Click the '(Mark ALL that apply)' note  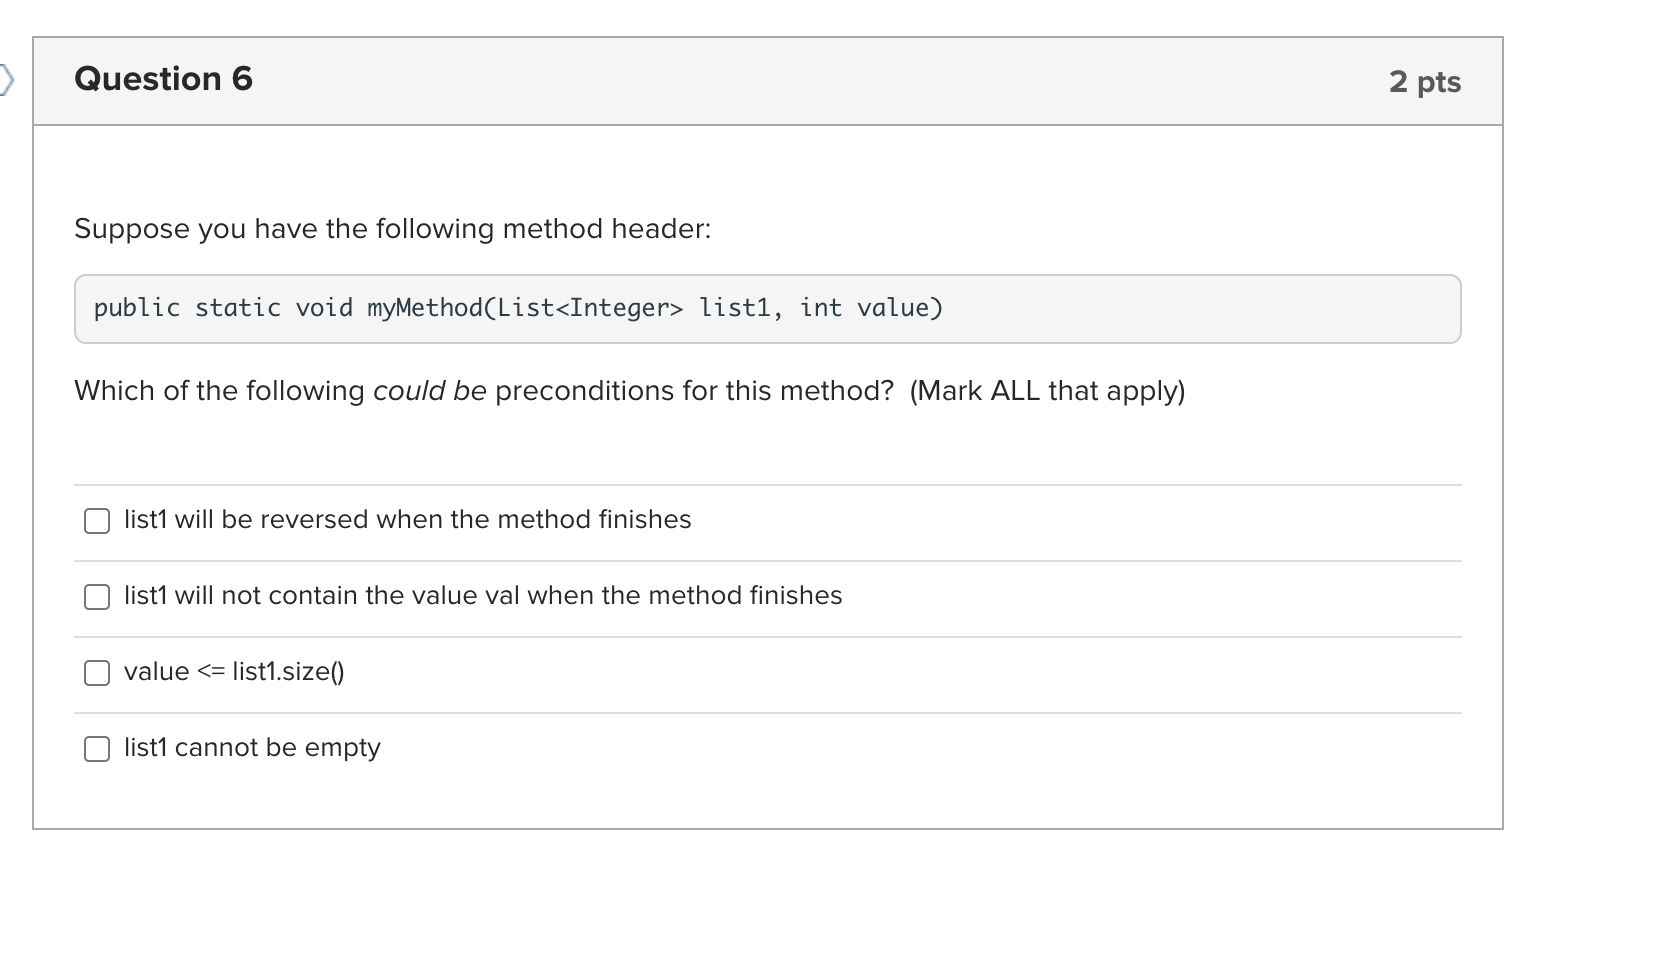click(1047, 391)
